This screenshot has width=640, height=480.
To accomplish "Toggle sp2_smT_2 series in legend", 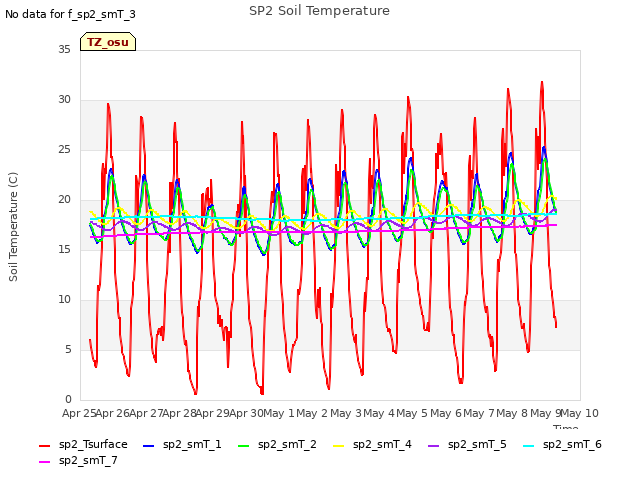I will tap(277, 444).
